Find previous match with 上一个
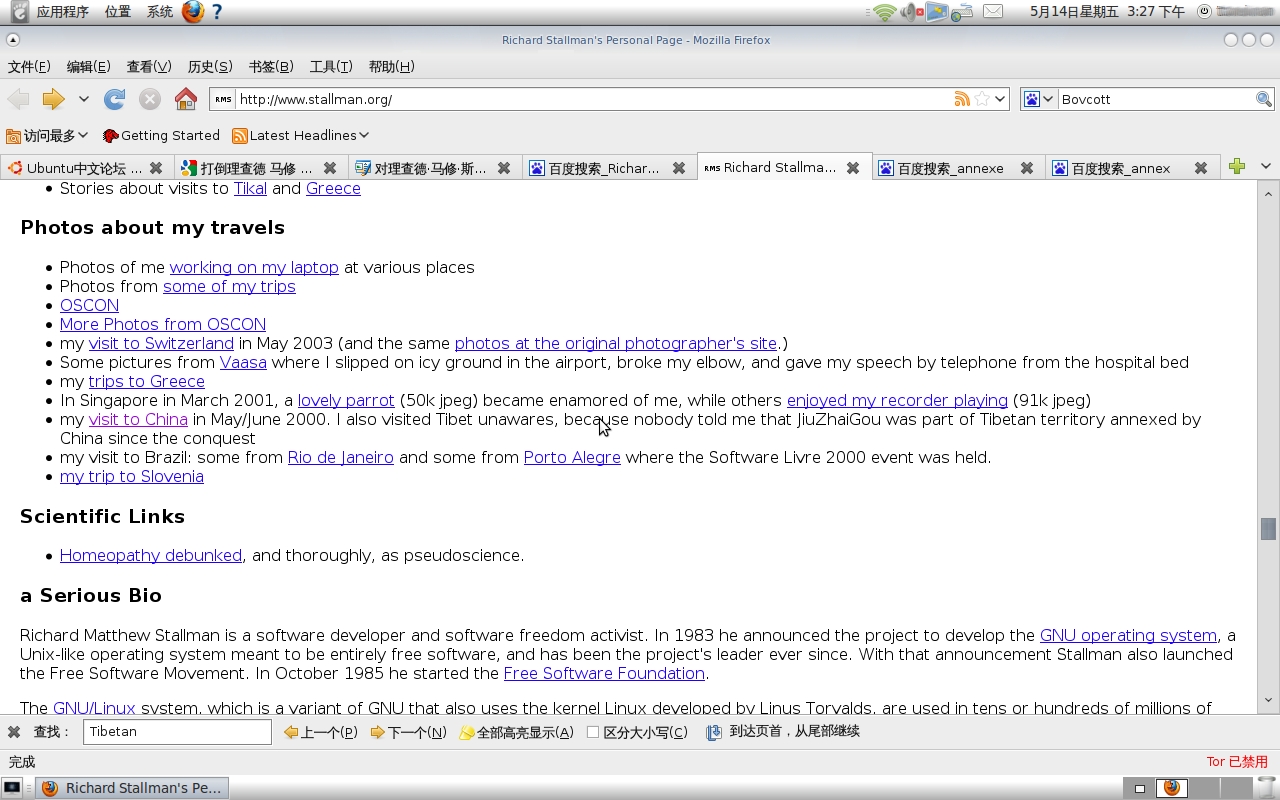 320,732
